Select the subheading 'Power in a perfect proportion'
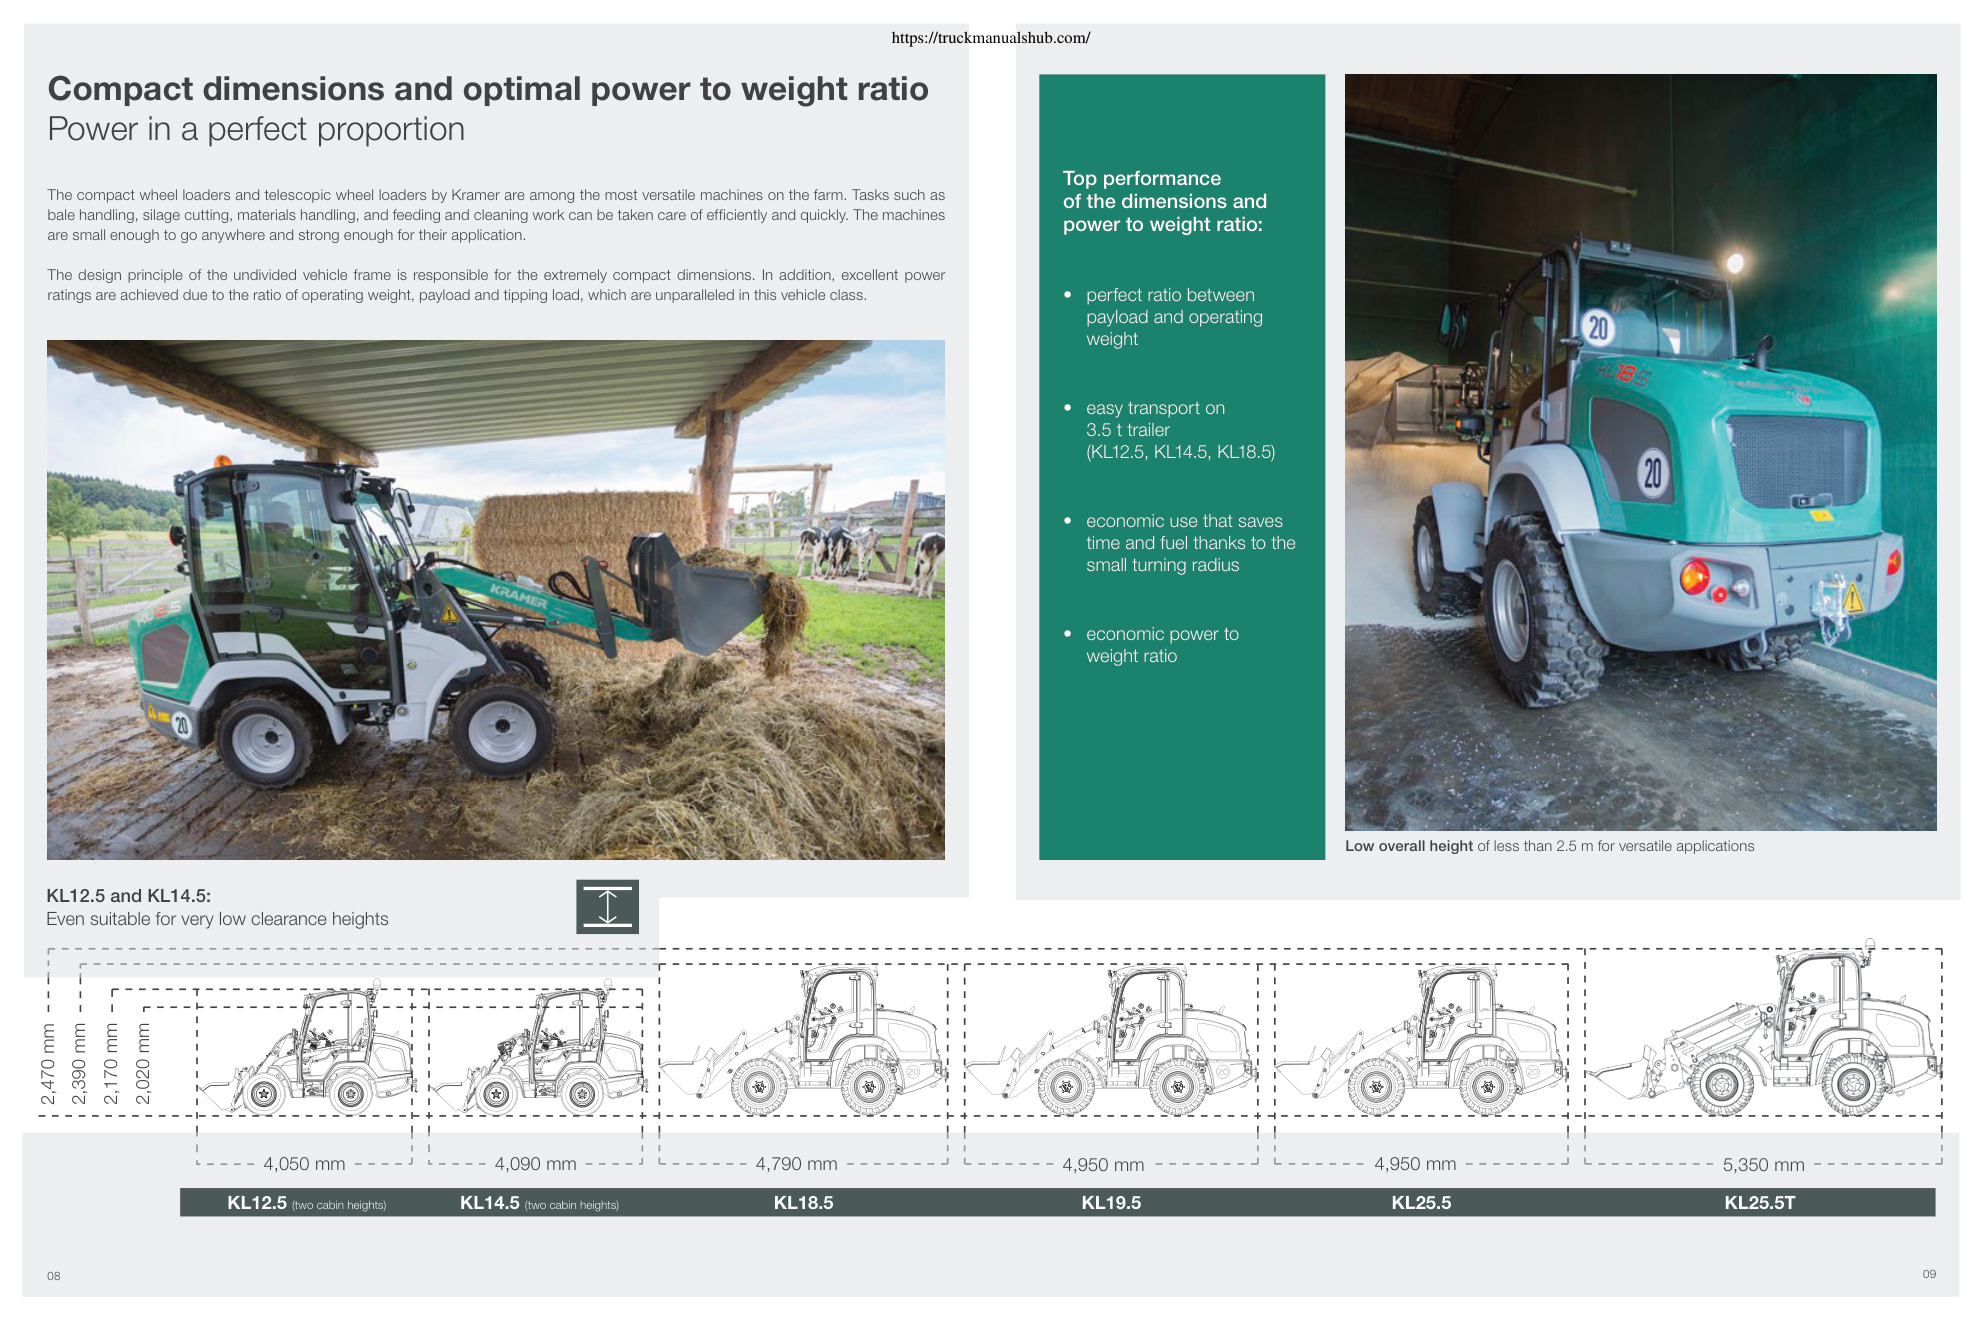Viewport: 1985px width, 1319px height. [x=256, y=129]
